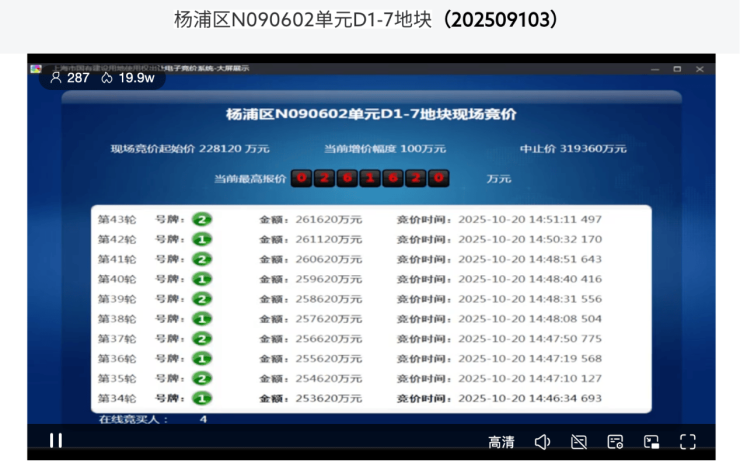Viewport: 740px width, 466px height.
Task: Click amount 261620万元 in round 43
Action: pyautogui.click(x=329, y=220)
